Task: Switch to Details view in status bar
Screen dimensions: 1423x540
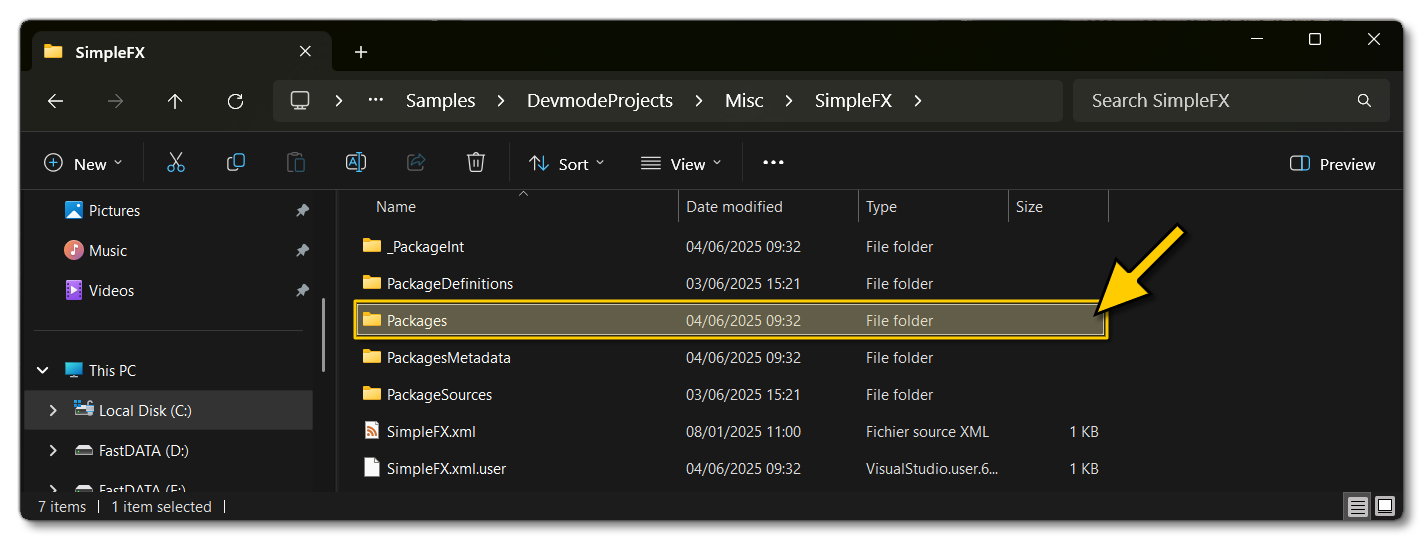Action: pos(1357,507)
